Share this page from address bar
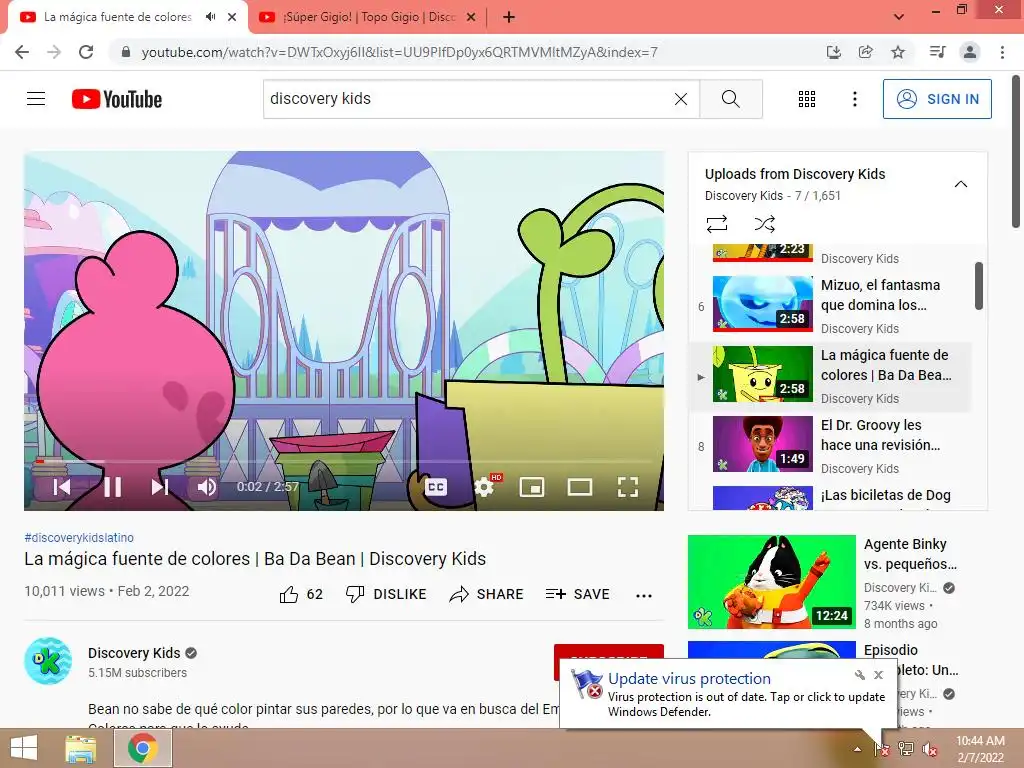 (865, 52)
